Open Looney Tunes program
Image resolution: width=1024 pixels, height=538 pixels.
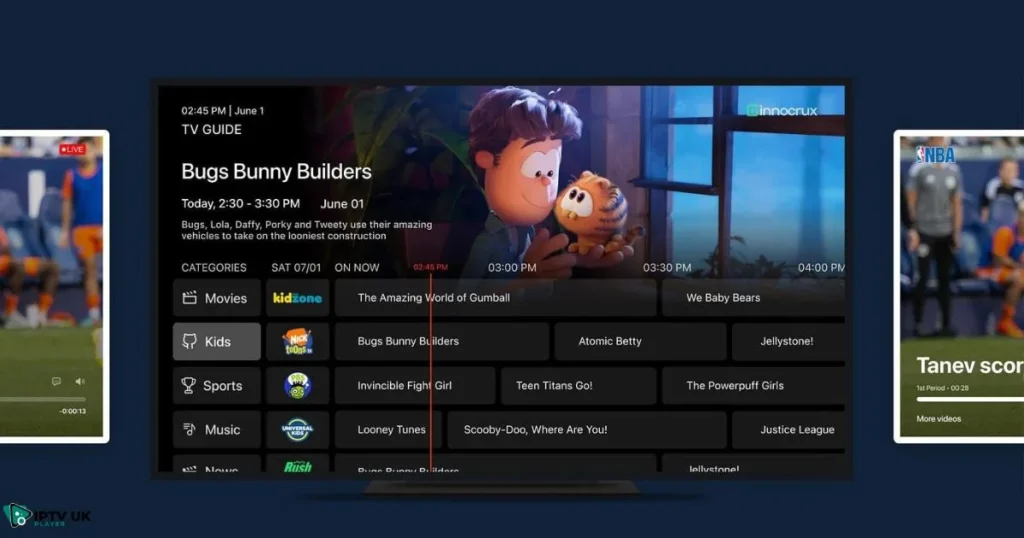(x=388, y=430)
